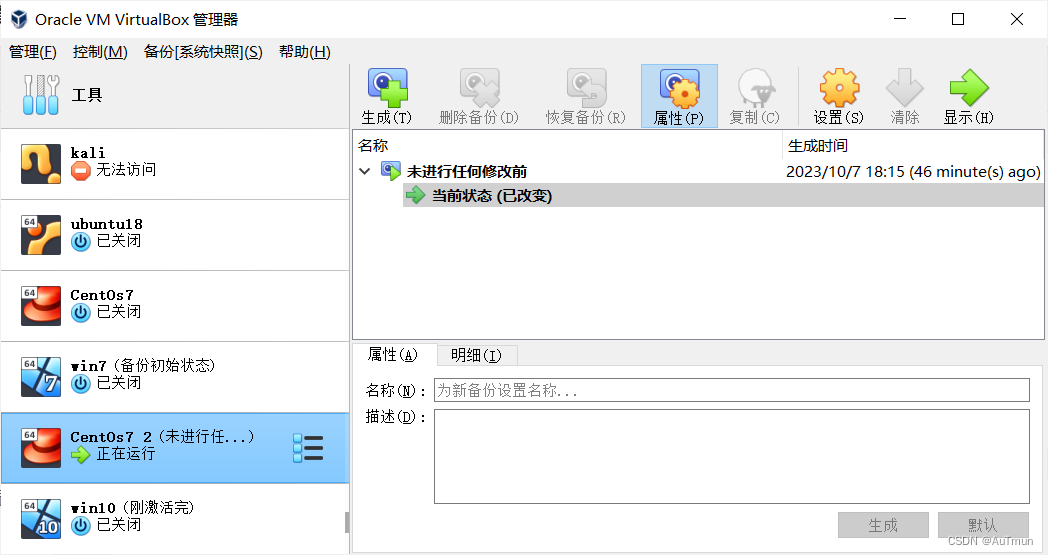This screenshot has height=555, width=1048.
Task: Click the snapshot icon for 未进行任何修改前
Action: pos(391,171)
